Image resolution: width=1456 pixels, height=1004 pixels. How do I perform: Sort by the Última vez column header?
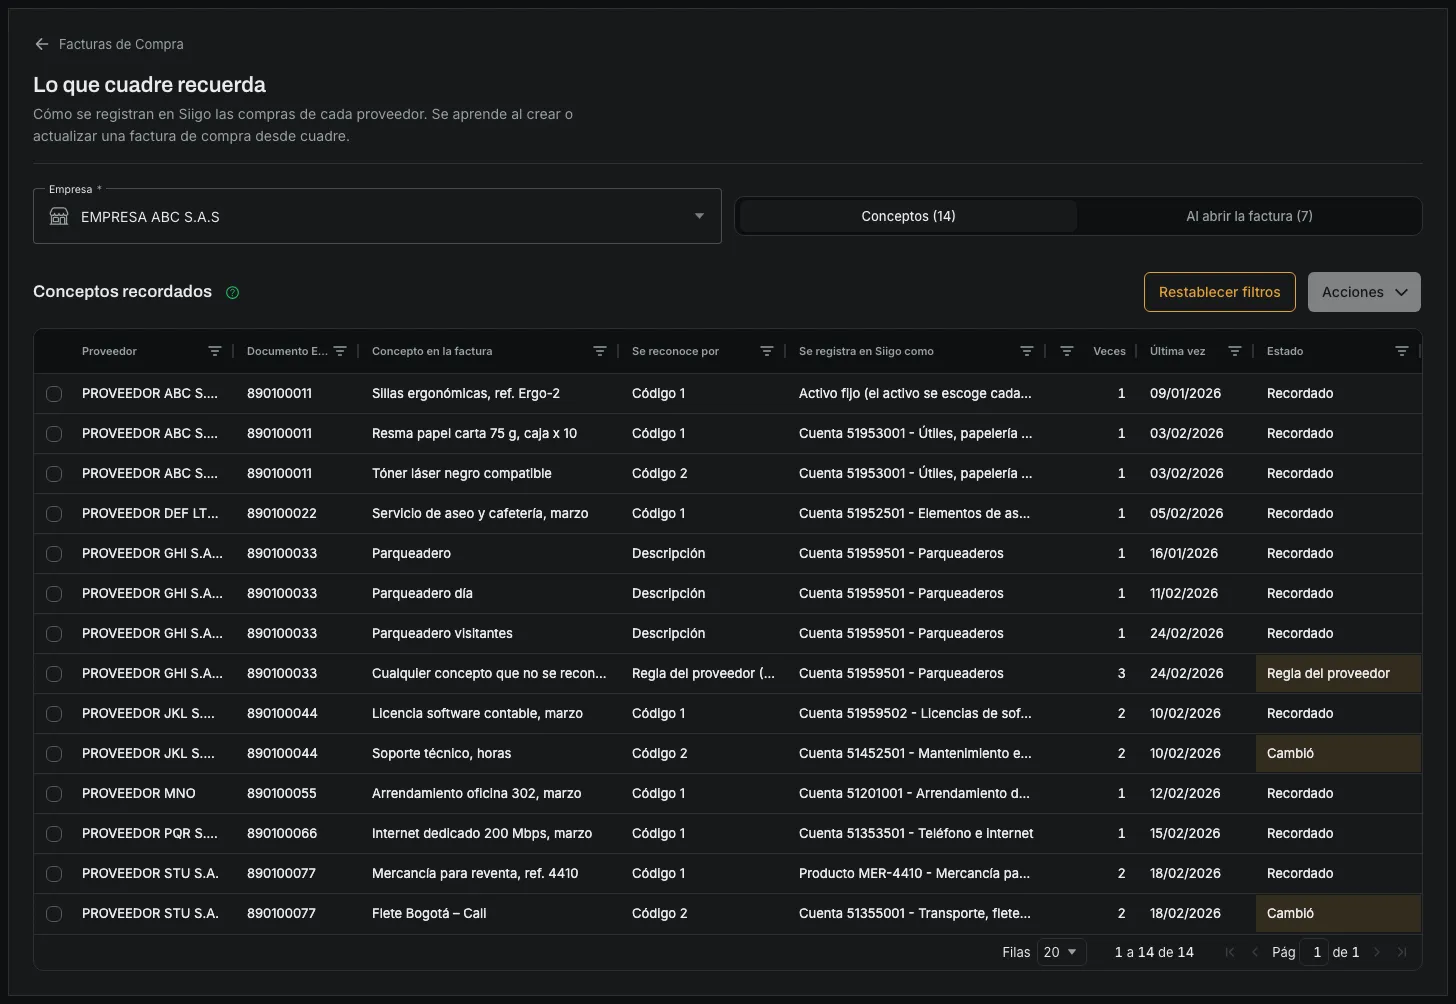(1177, 351)
